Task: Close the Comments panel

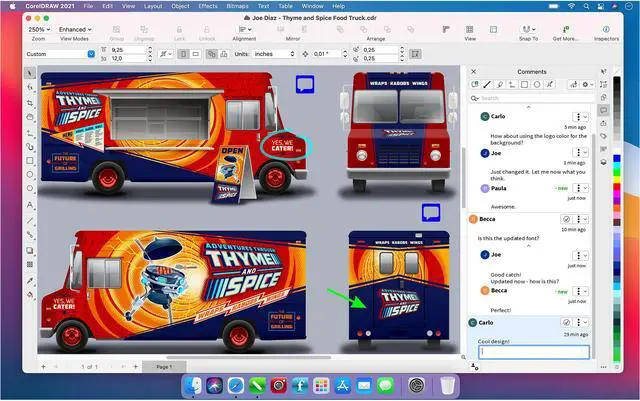Action: [x=473, y=71]
